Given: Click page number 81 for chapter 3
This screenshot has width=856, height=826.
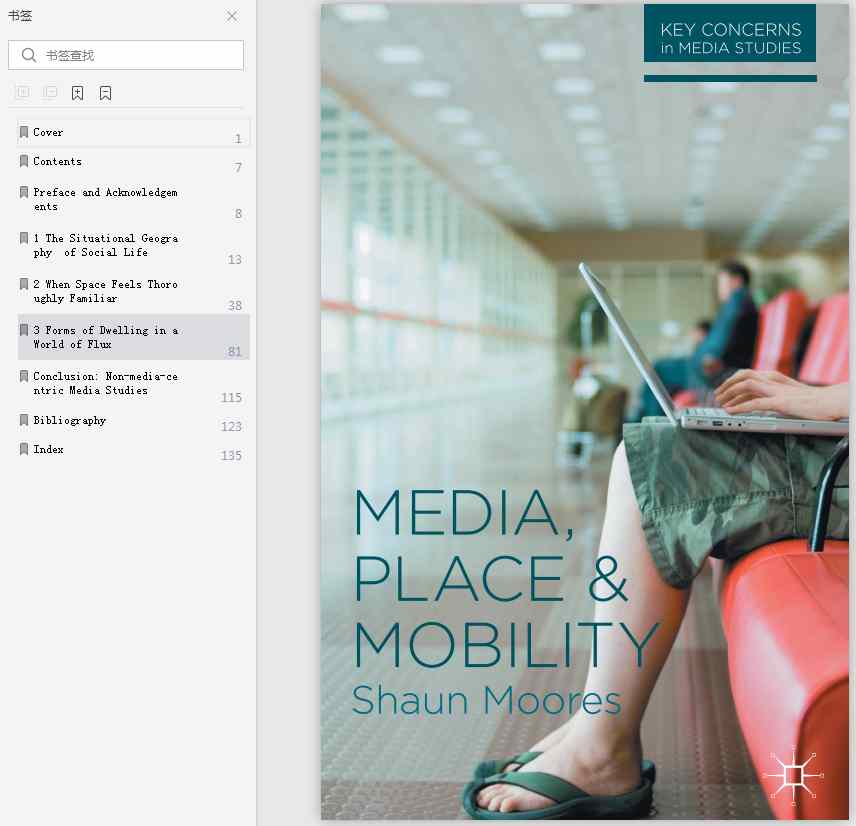Looking at the screenshot, I should [235, 351].
